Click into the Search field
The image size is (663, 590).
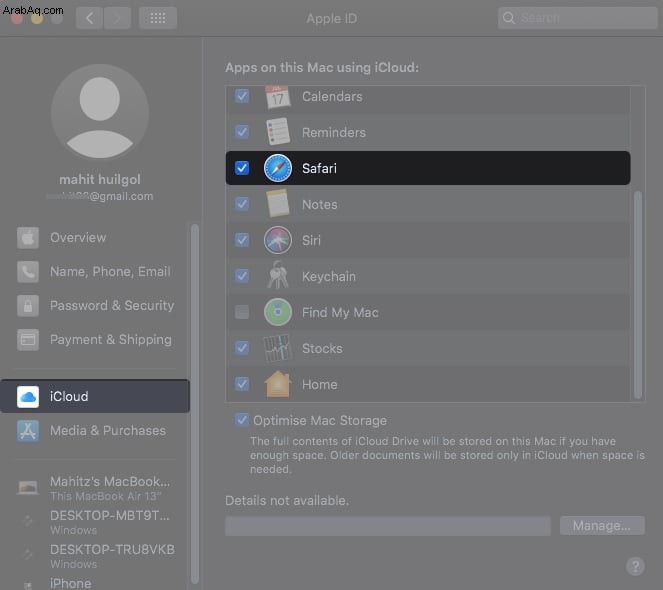point(578,18)
